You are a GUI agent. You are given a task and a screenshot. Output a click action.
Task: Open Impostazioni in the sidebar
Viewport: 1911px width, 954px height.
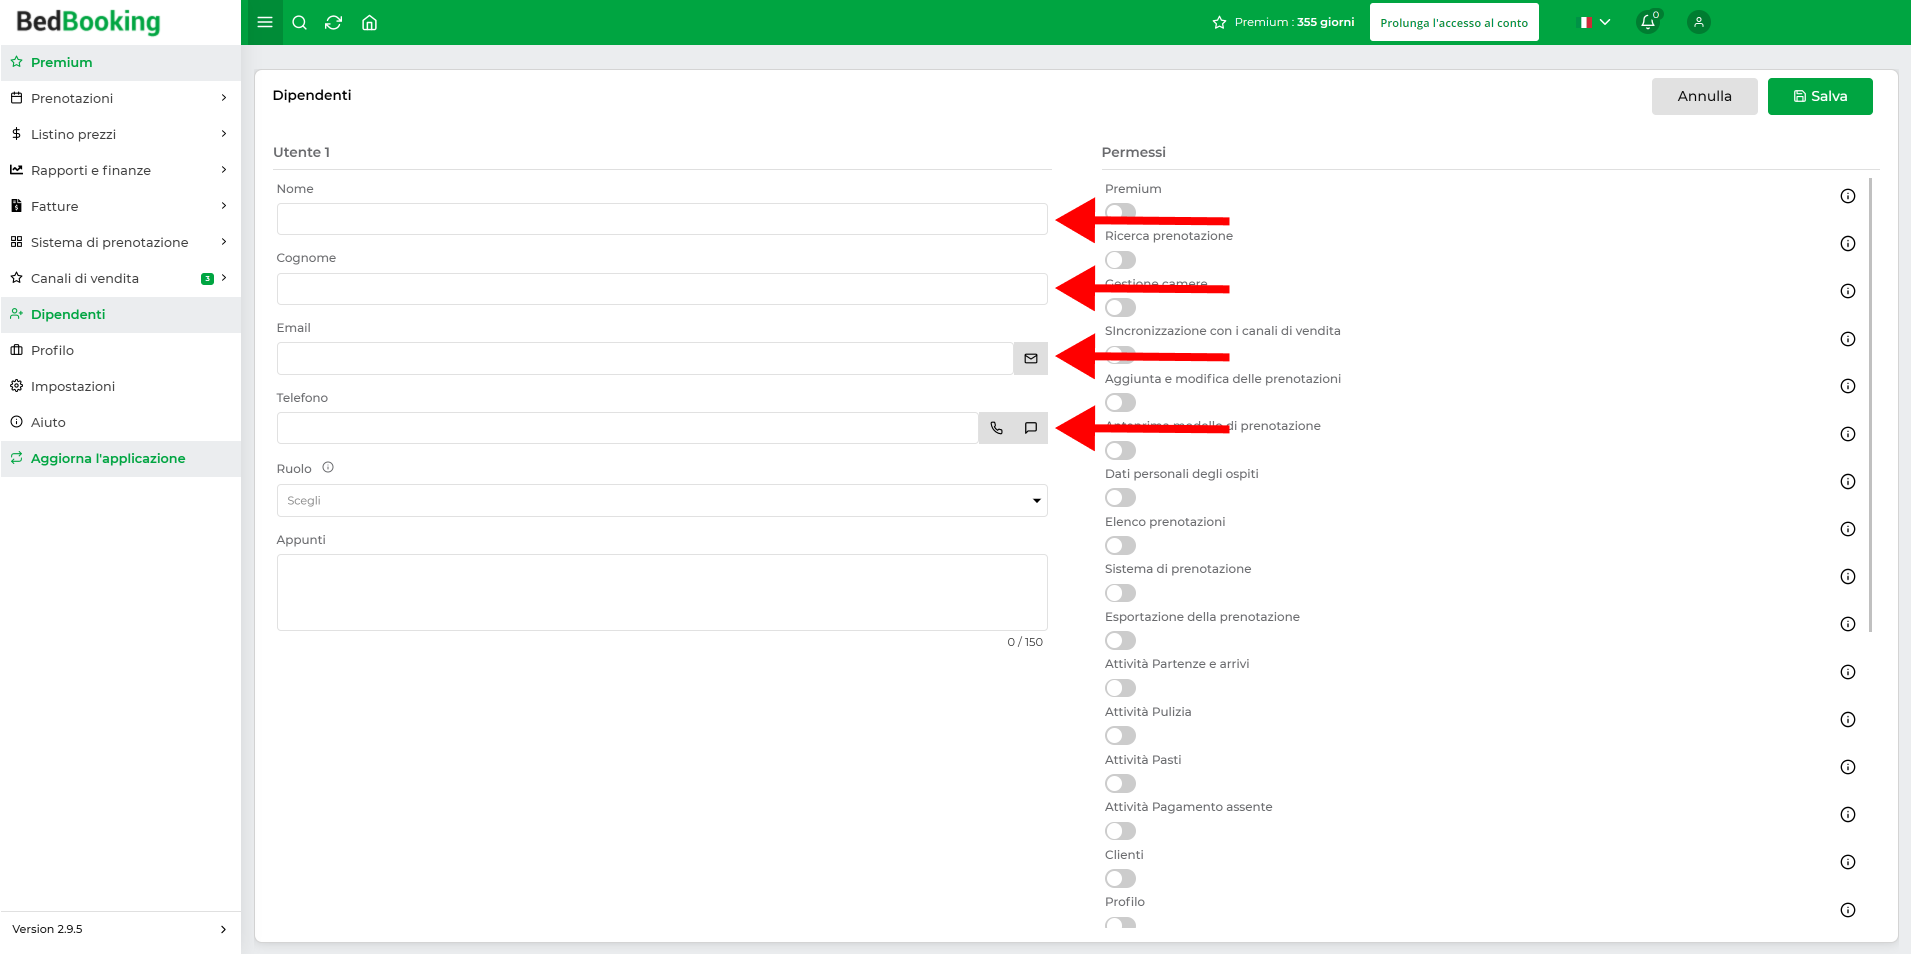pyautogui.click(x=121, y=386)
